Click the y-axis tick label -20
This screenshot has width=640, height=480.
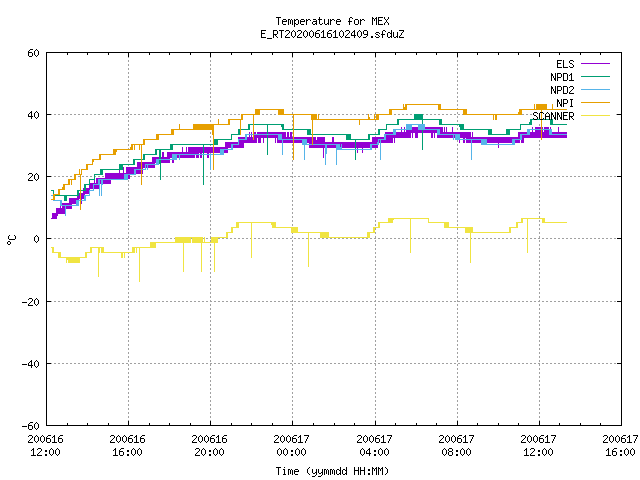(x=31, y=302)
